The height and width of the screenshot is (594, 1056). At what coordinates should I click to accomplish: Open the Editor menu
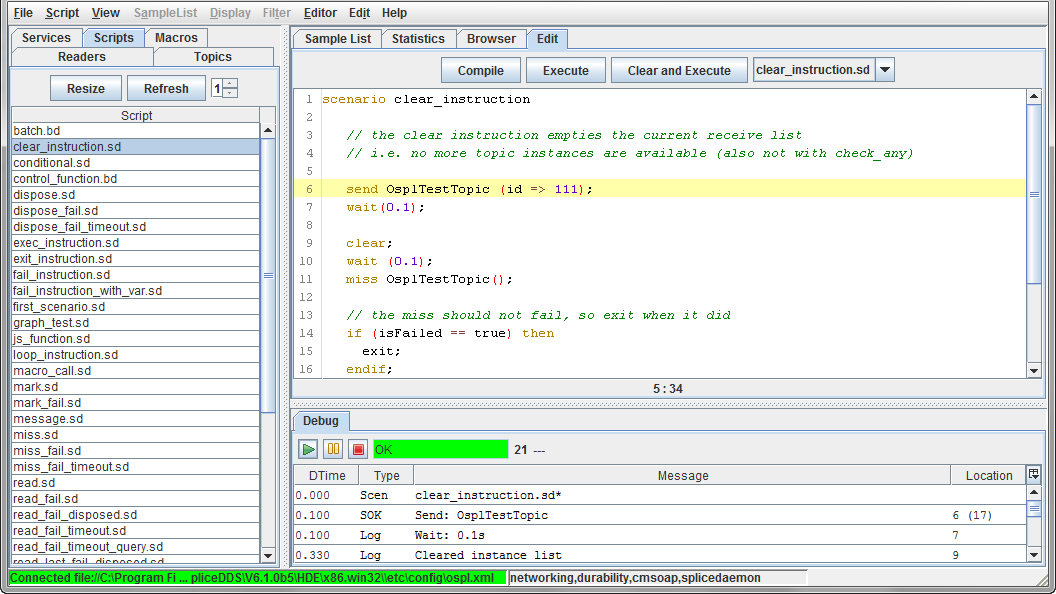[x=320, y=13]
